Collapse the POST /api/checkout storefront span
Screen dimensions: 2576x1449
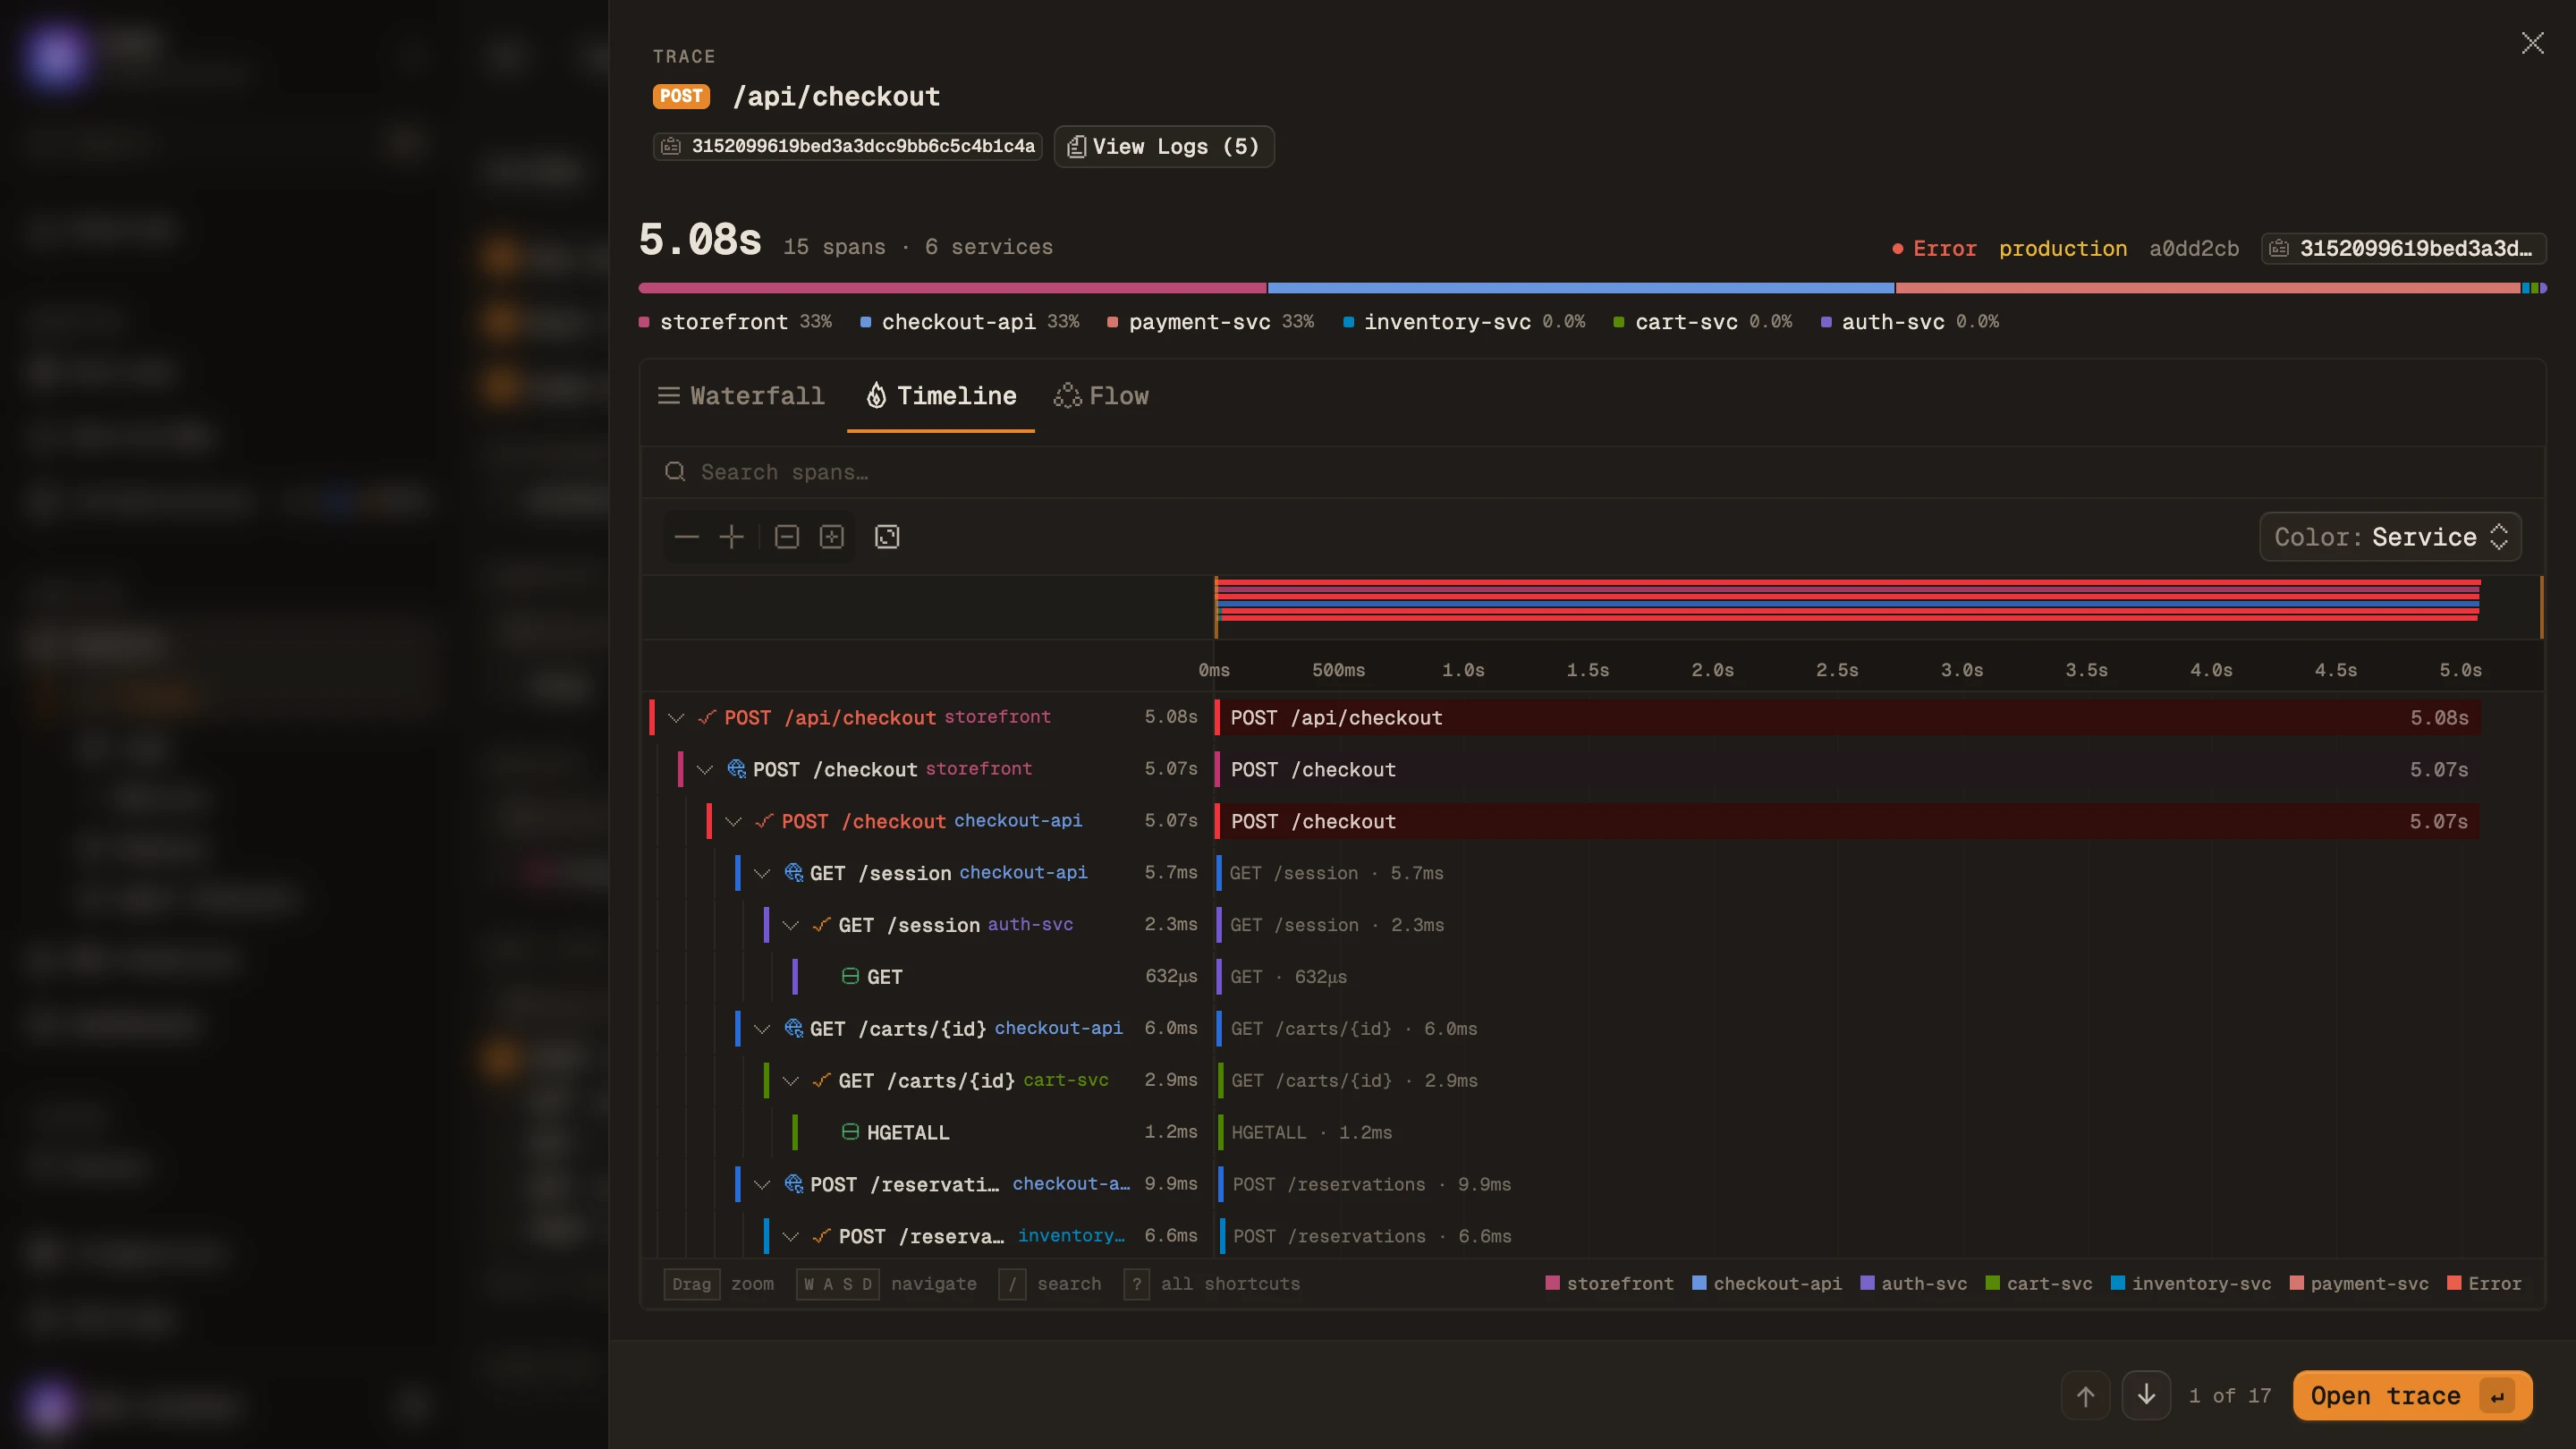[x=676, y=718]
